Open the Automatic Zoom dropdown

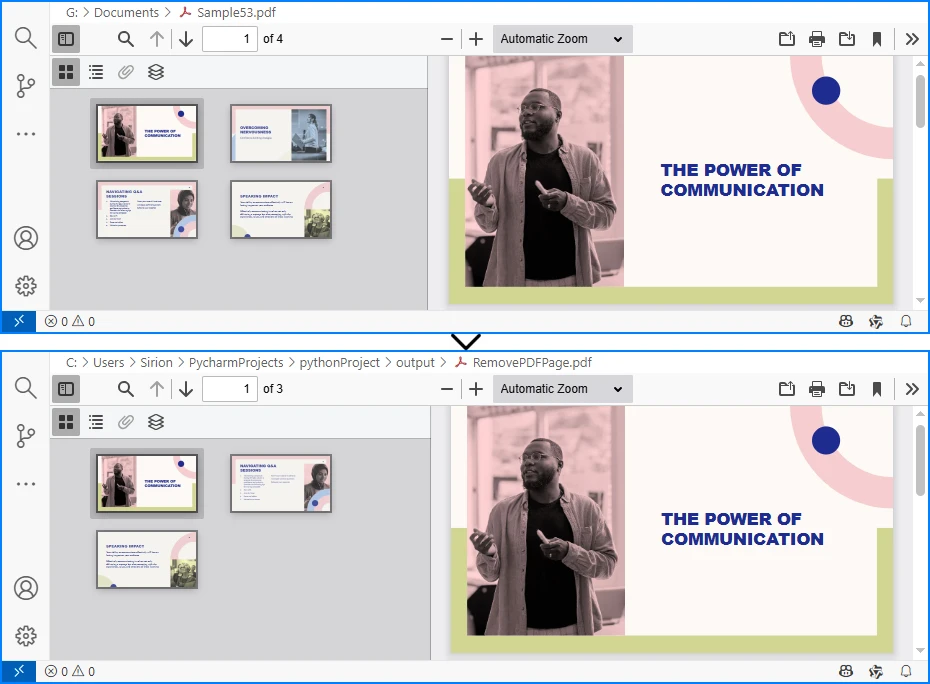click(562, 38)
